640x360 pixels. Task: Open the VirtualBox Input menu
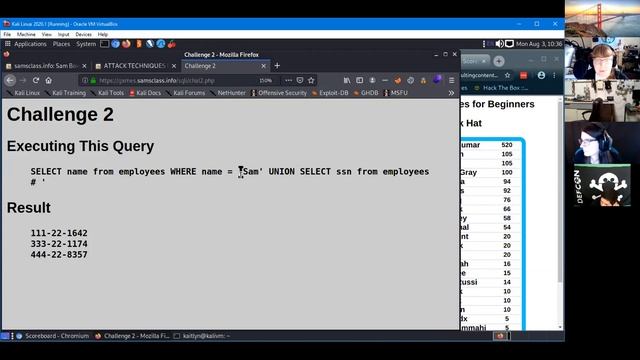click(x=63, y=35)
